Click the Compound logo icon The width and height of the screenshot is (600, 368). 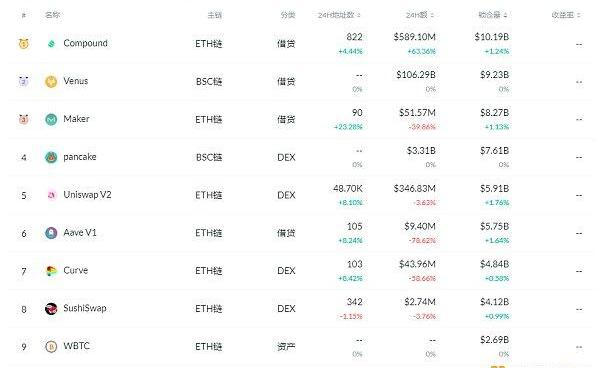click(x=51, y=44)
